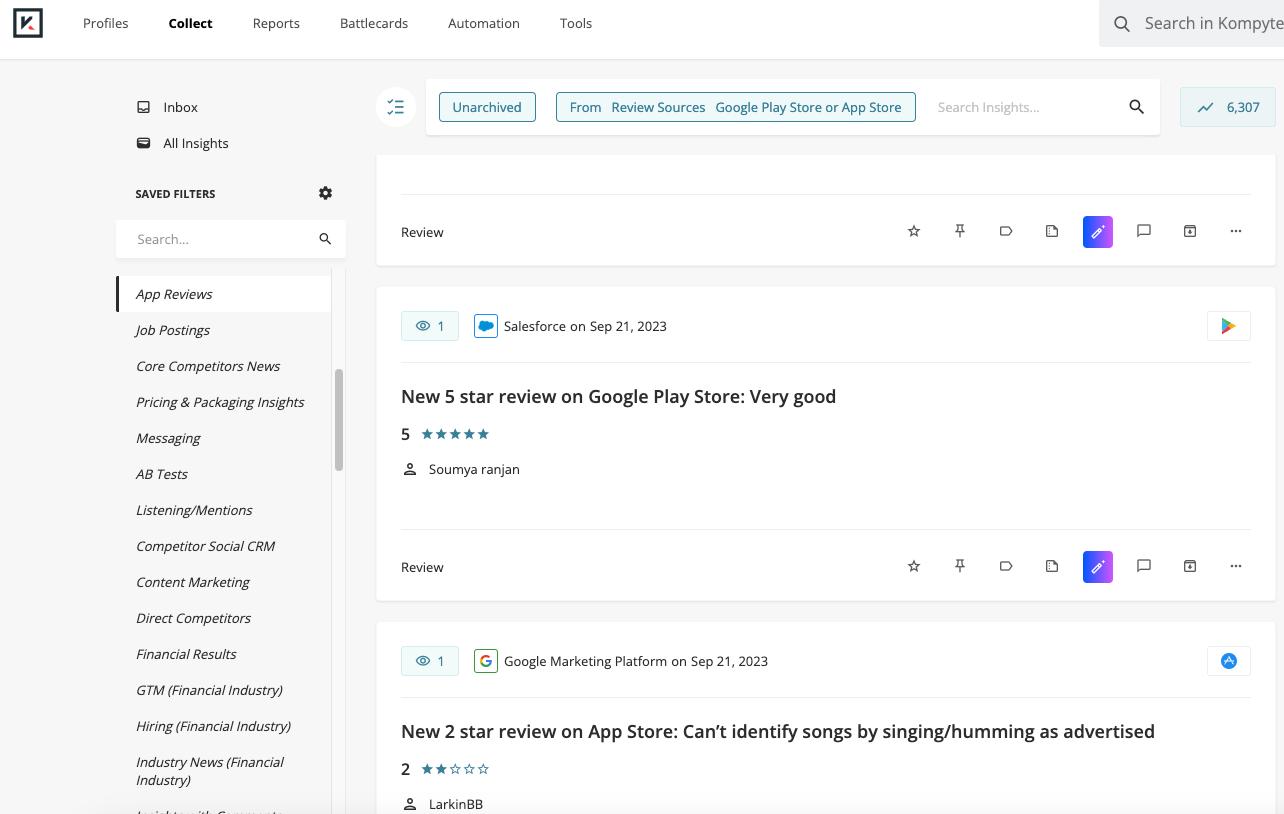The height and width of the screenshot is (814, 1284).
Task: Archive the top Review card
Action: click(1190, 231)
